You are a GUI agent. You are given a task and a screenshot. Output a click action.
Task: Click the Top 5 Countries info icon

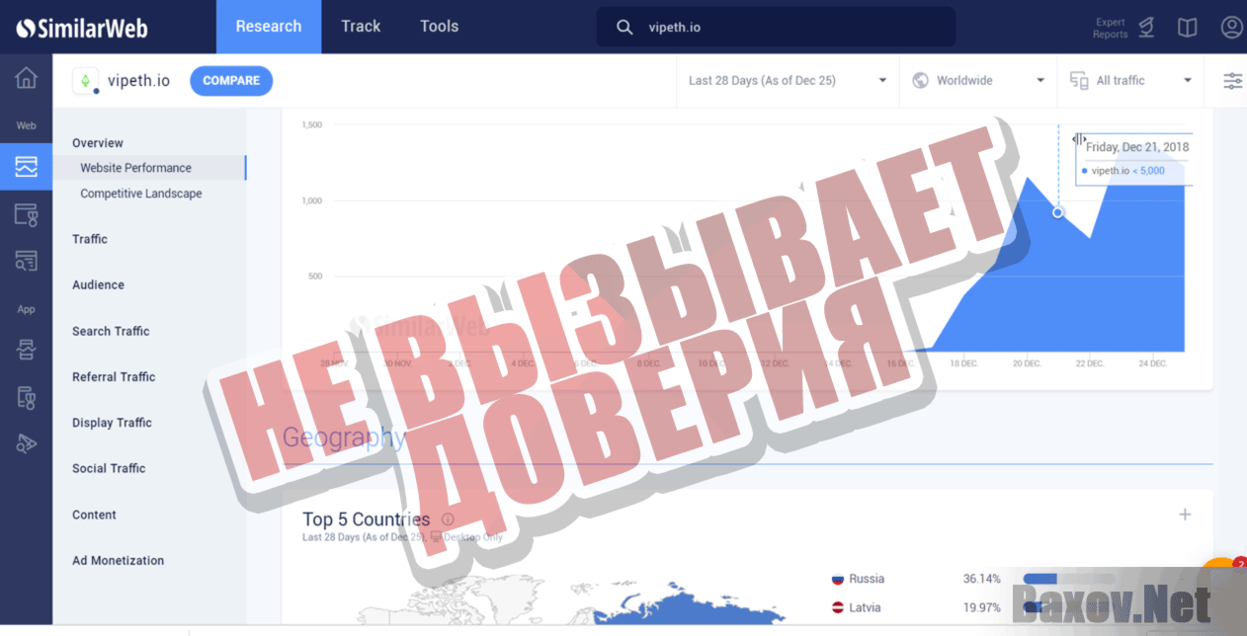(x=448, y=519)
